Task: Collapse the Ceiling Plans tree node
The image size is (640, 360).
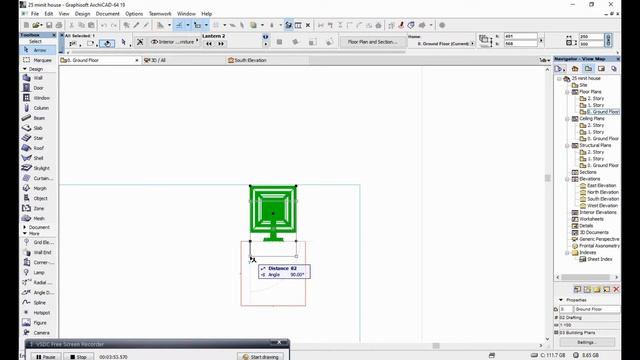Action: tap(567, 119)
